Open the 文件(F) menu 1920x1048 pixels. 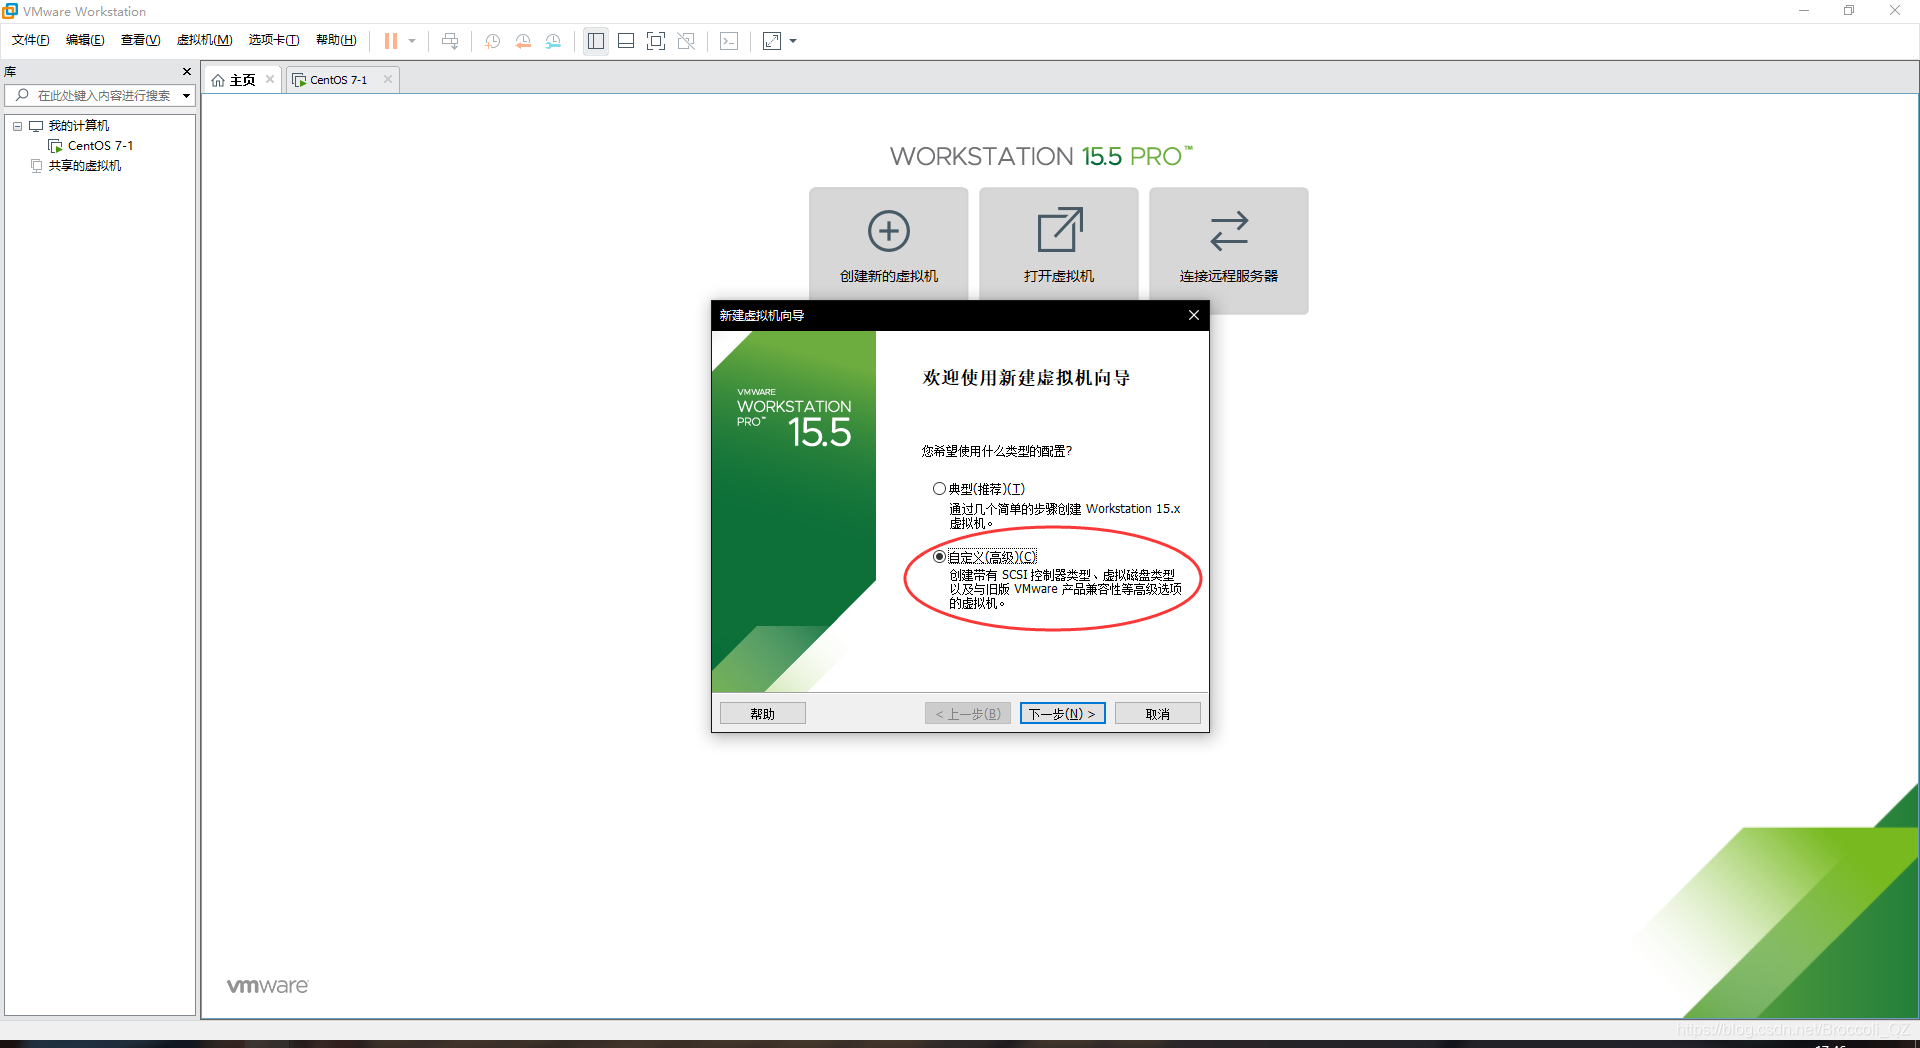tap(31, 40)
